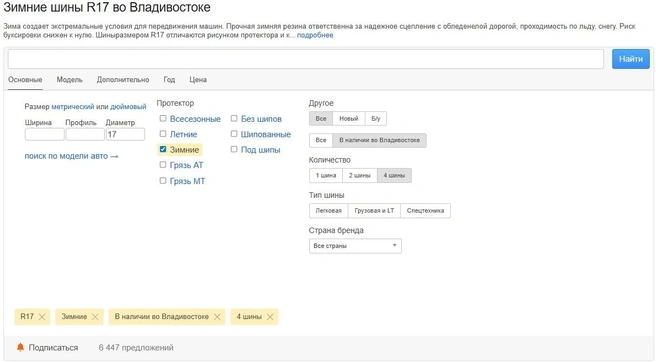Click the 6 447 предложений count
656x362 pixels.
pos(136,347)
